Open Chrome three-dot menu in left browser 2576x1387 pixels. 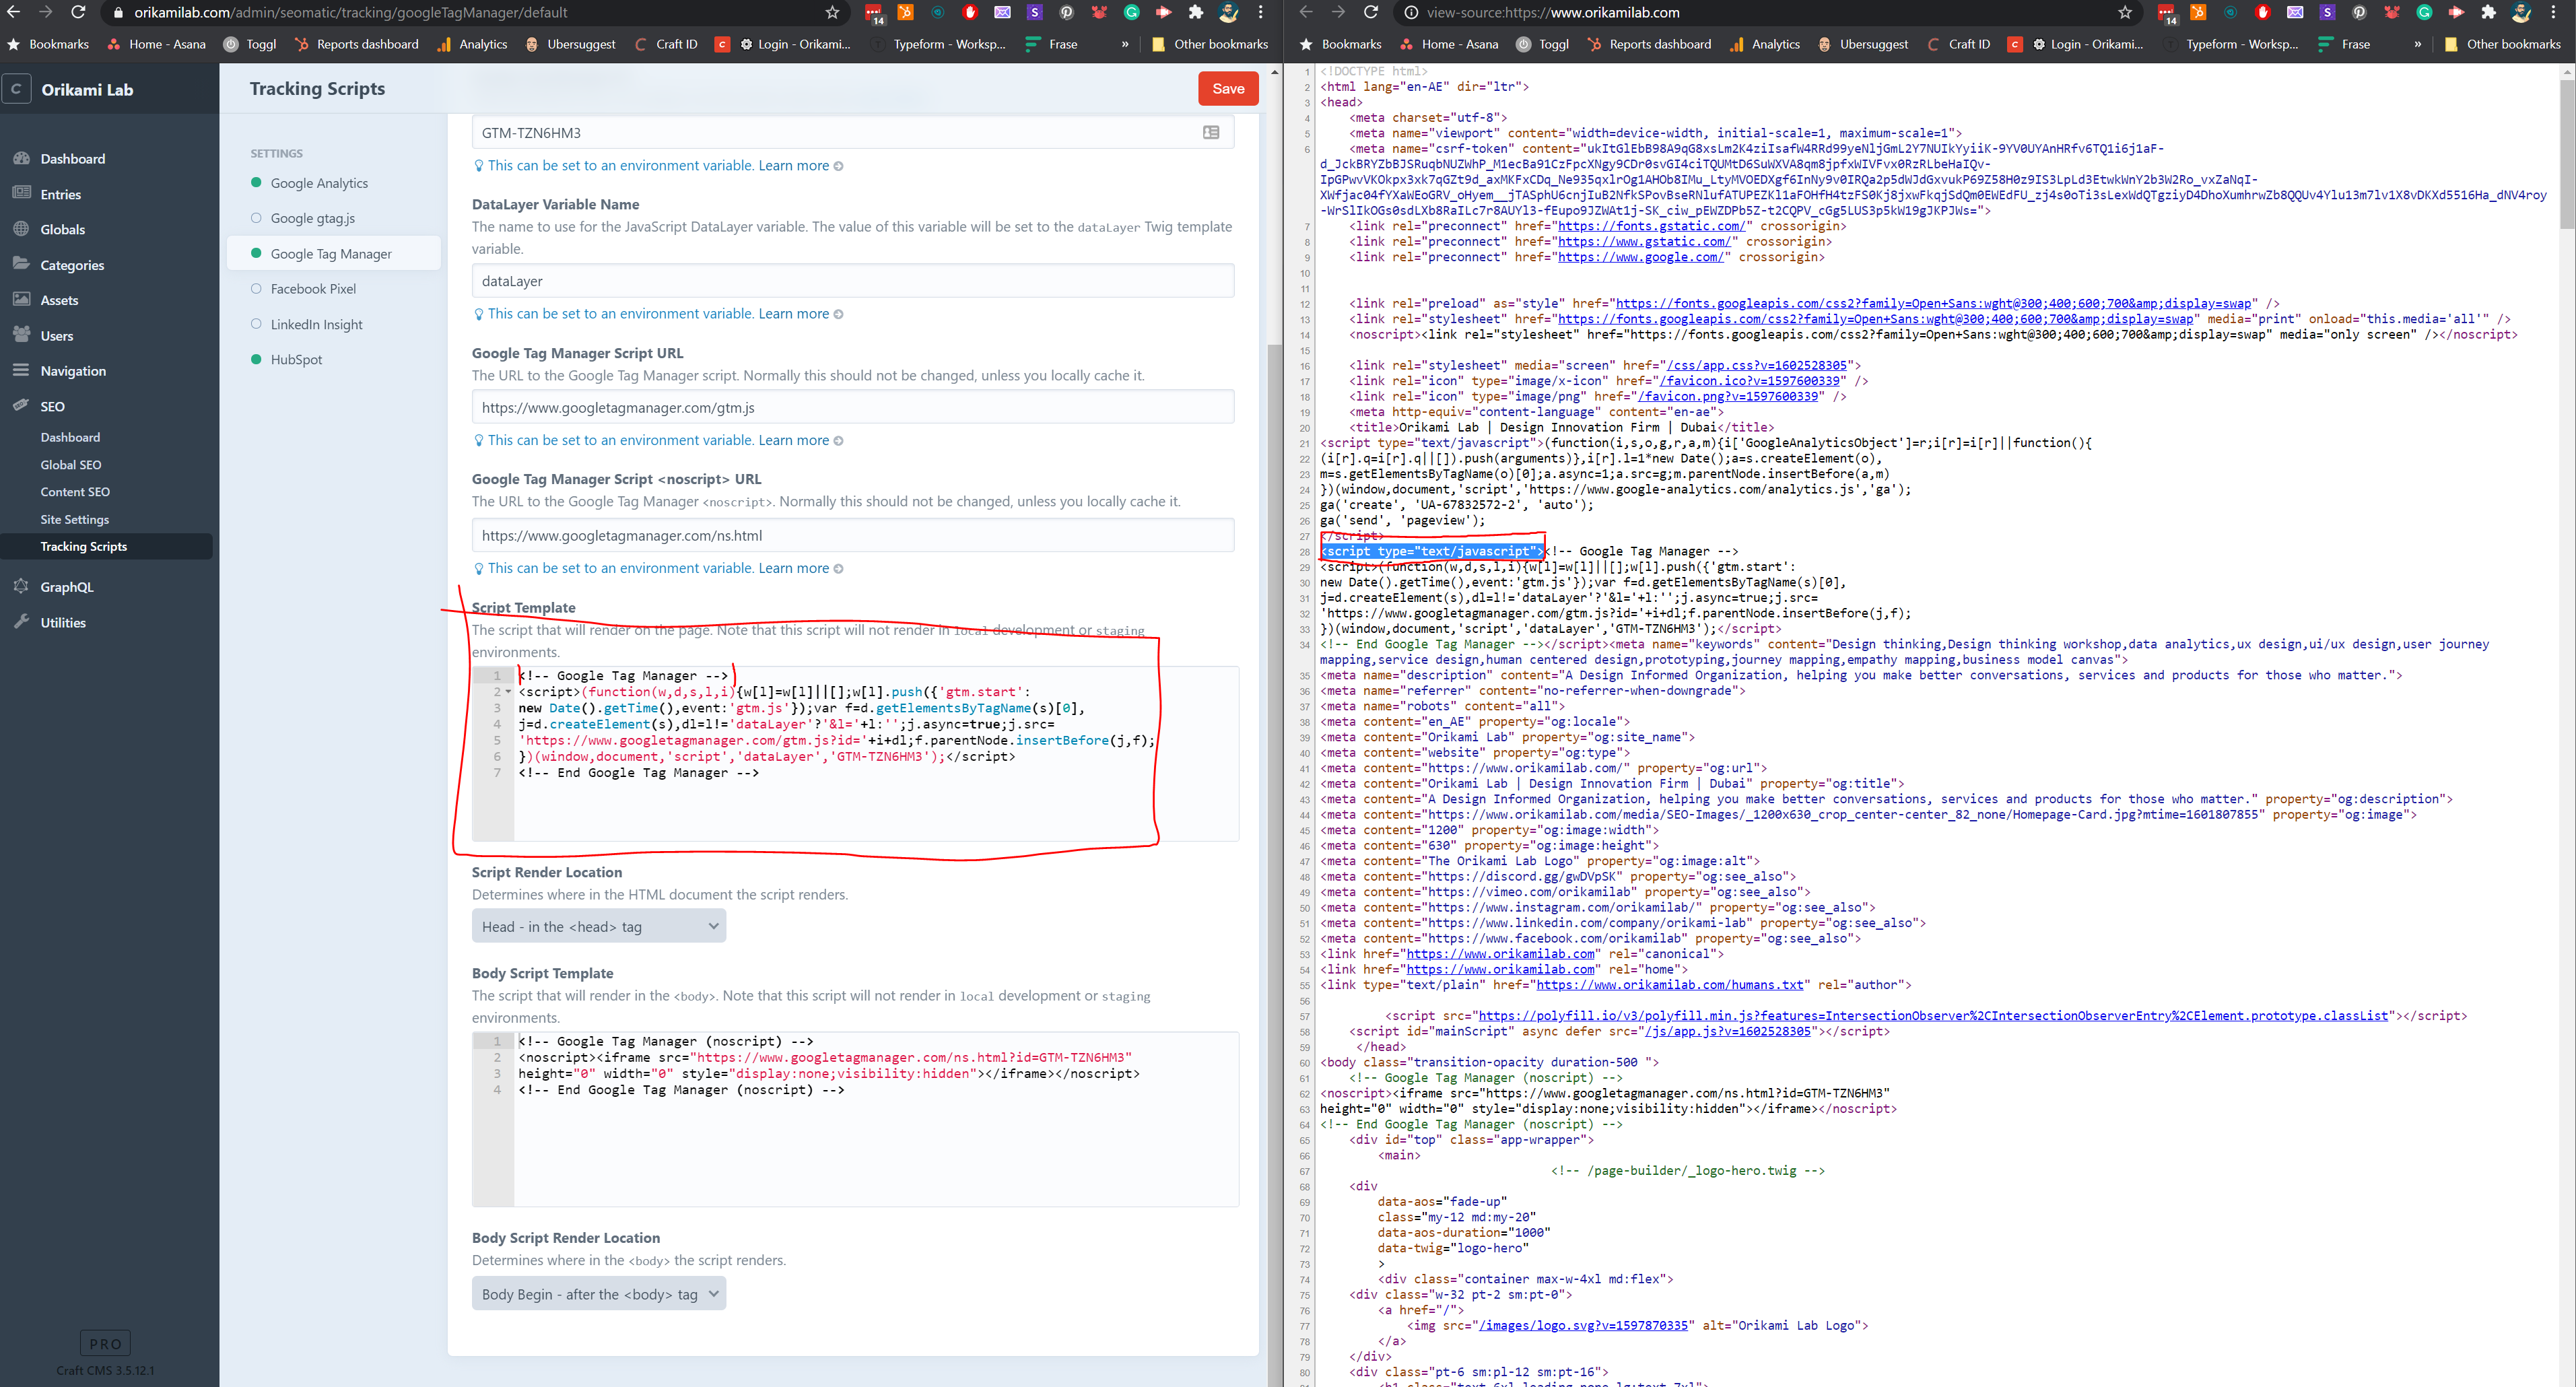tap(1261, 13)
